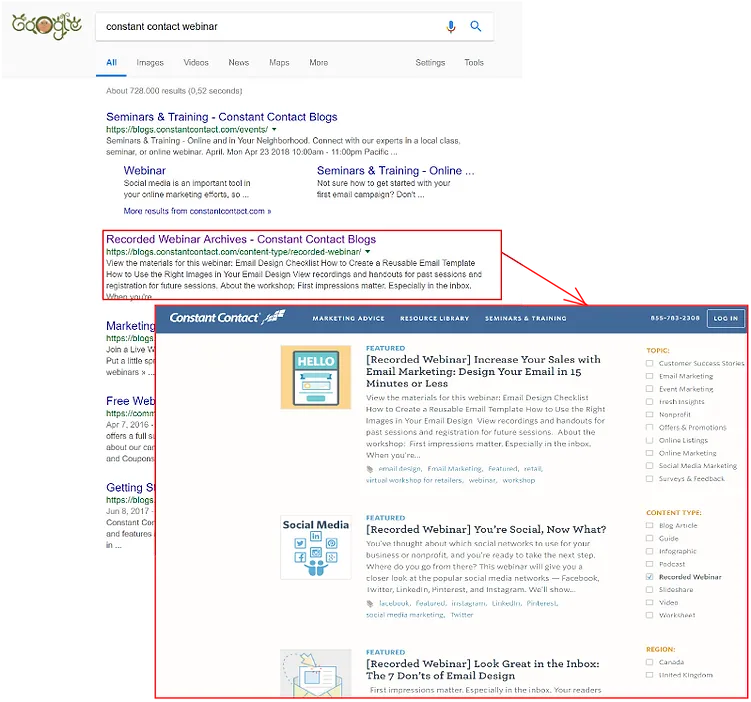The height and width of the screenshot is (702, 751).
Task: Open the envelope email thumbnail
Action: click(316, 672)
